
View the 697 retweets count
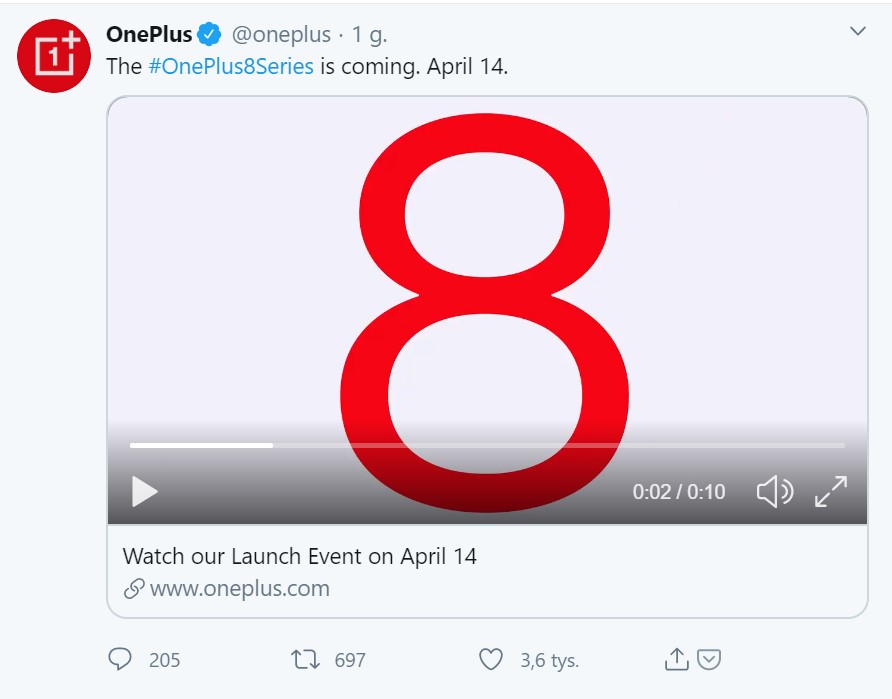point(350,660)
